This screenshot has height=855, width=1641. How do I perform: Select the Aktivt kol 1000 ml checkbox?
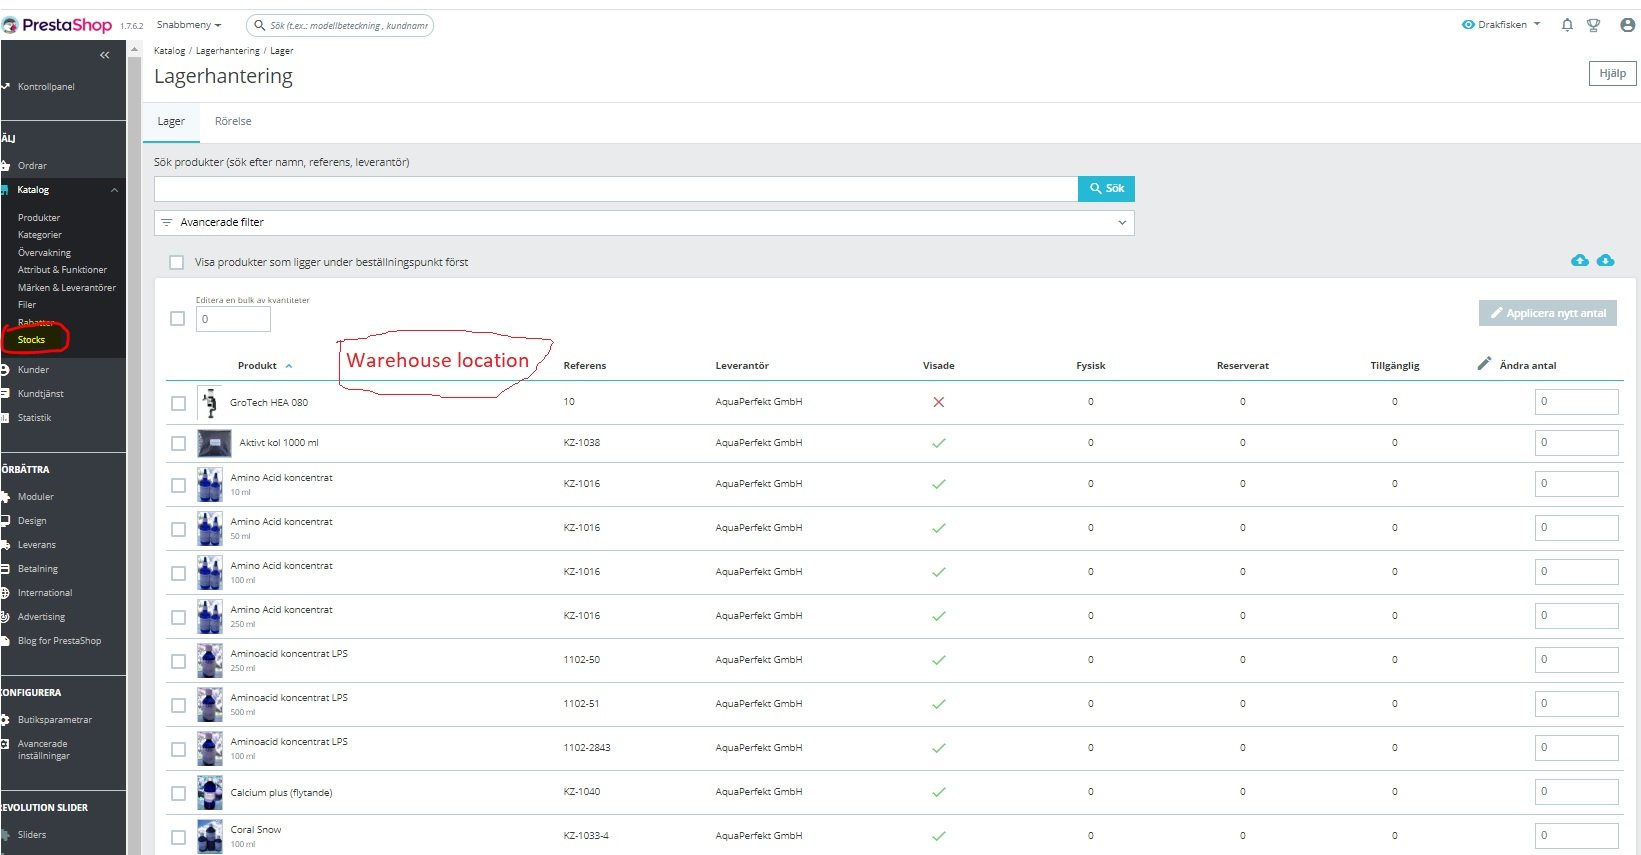pyautogui.click(x=178, y=443)
